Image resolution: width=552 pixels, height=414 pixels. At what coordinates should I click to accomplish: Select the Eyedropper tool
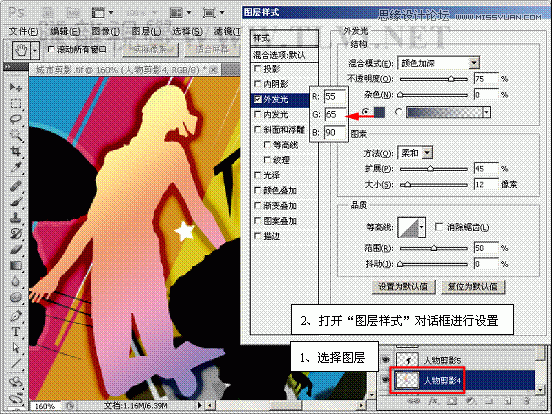tap(15, 168)
